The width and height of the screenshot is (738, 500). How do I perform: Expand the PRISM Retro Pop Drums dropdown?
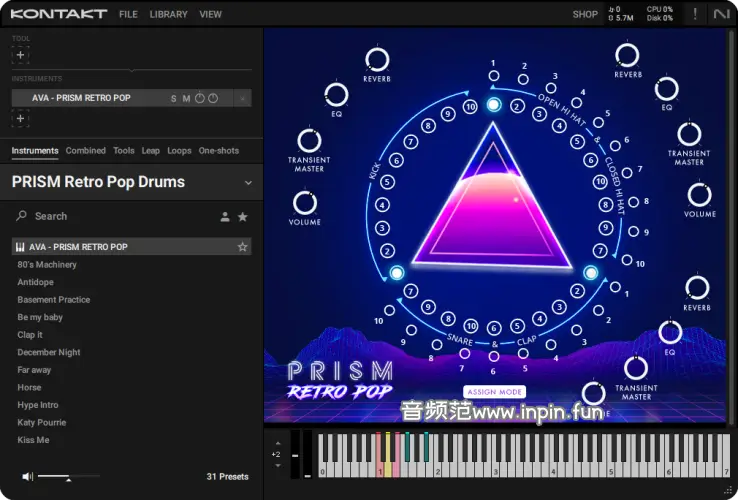(x=248, y=183)
